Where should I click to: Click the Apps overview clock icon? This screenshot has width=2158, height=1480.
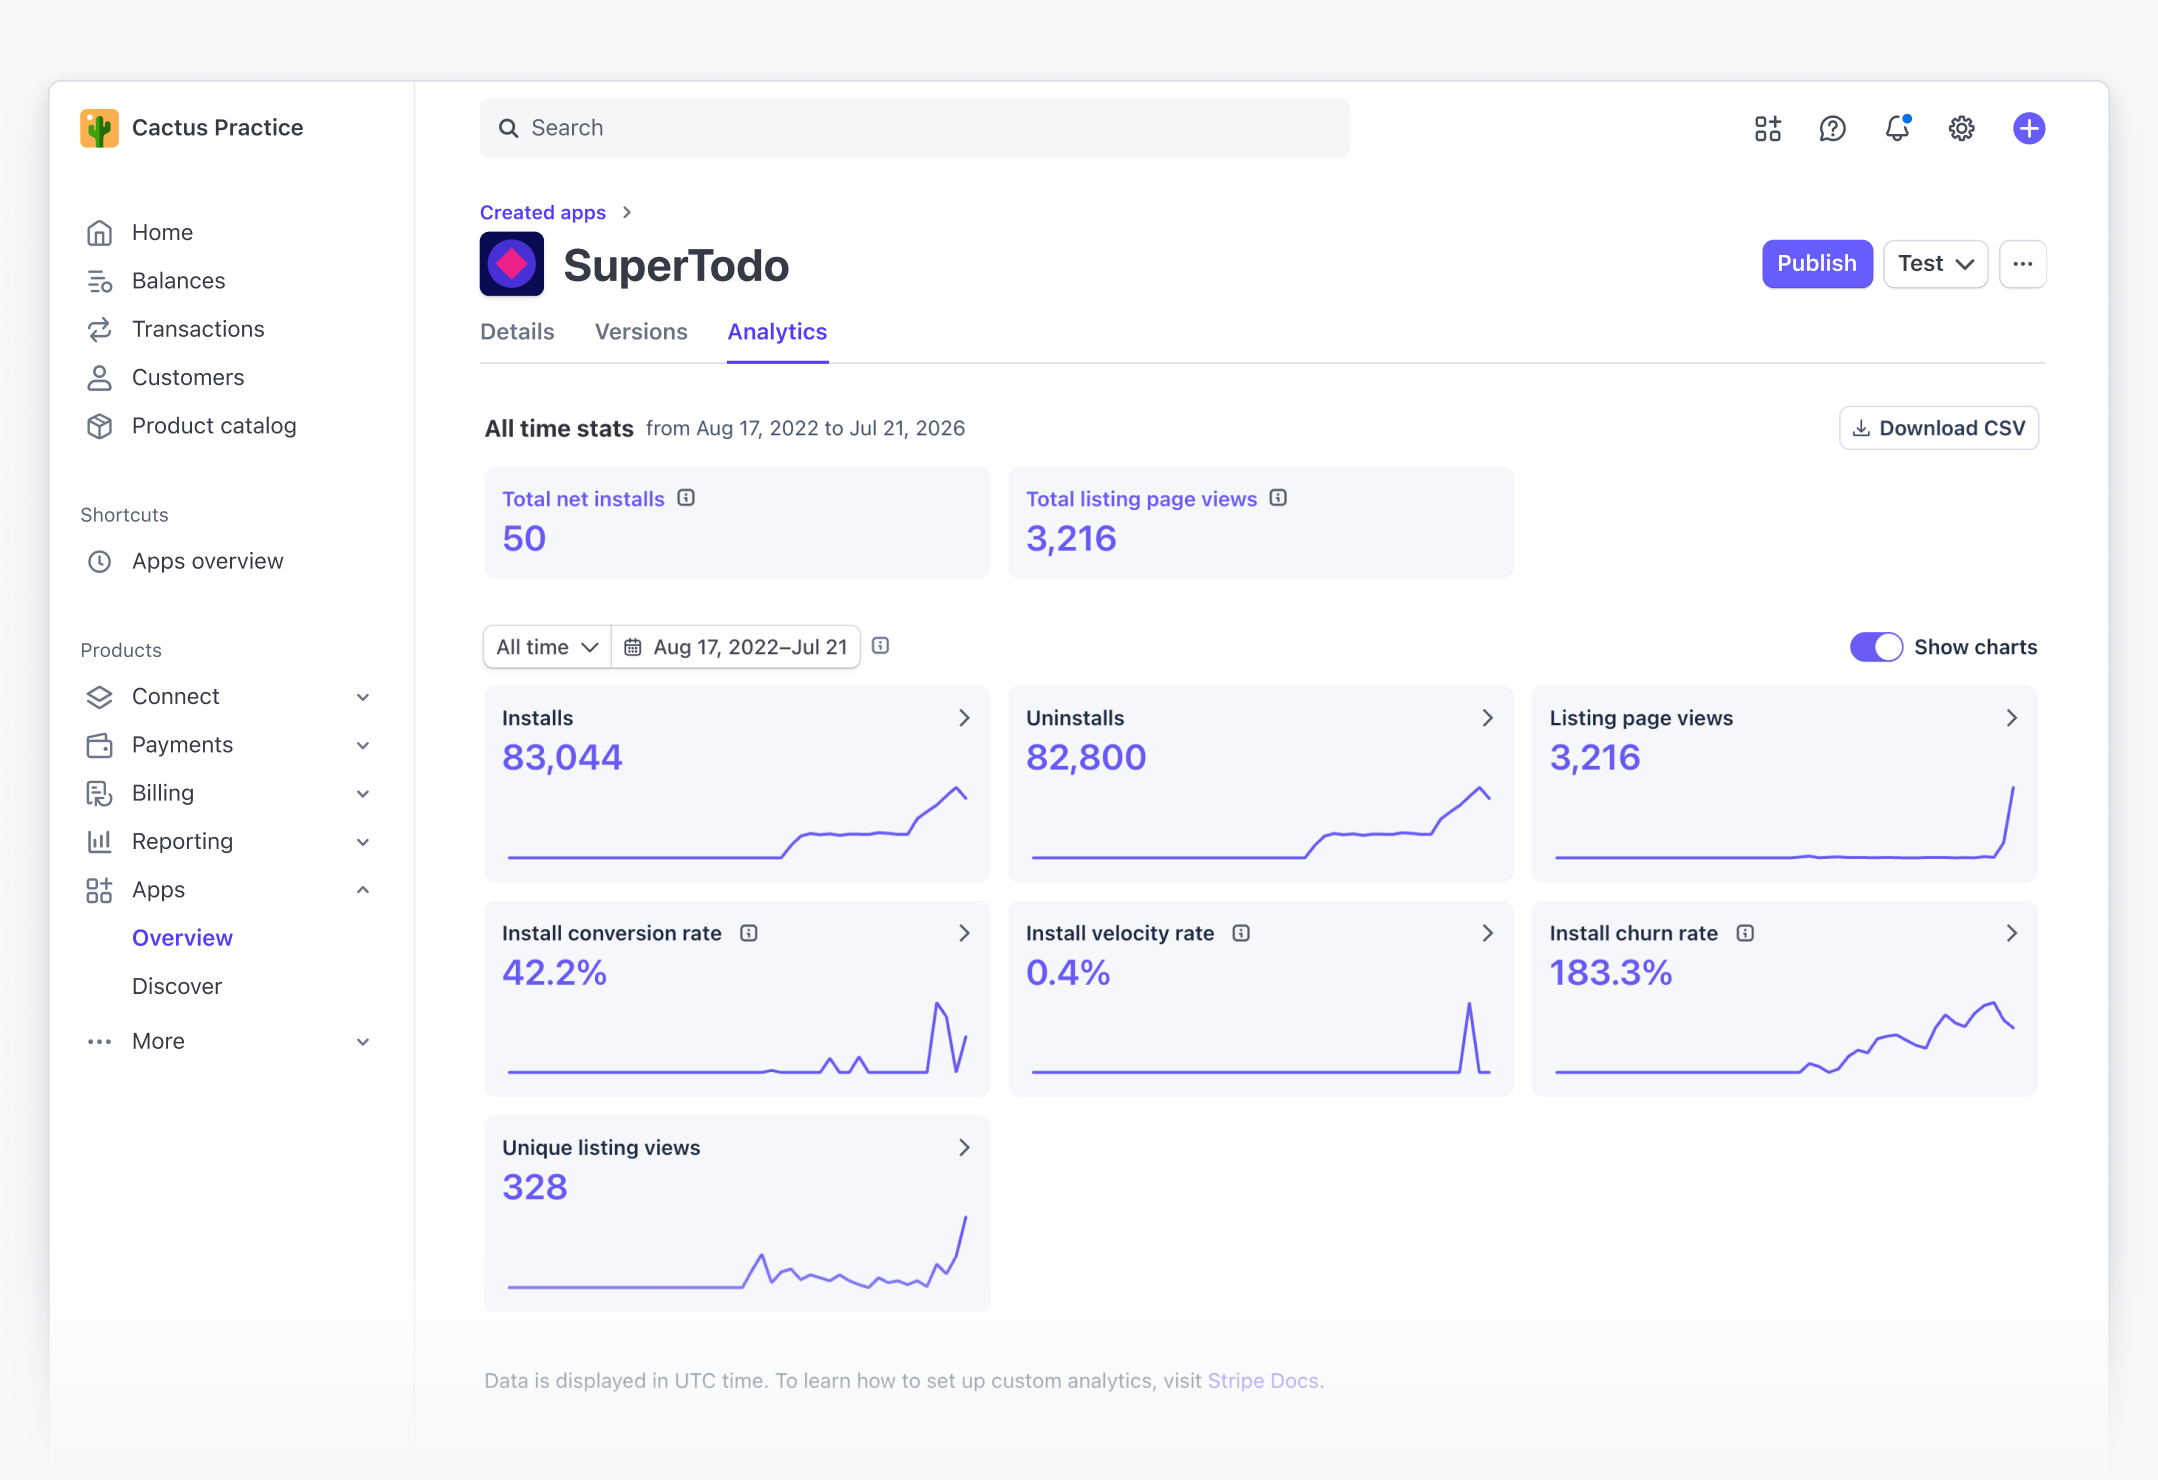click(x=99, y=562)
